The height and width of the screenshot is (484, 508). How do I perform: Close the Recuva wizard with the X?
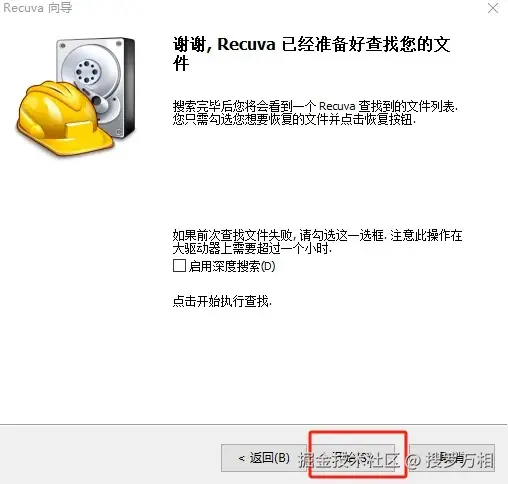point(493,8)
